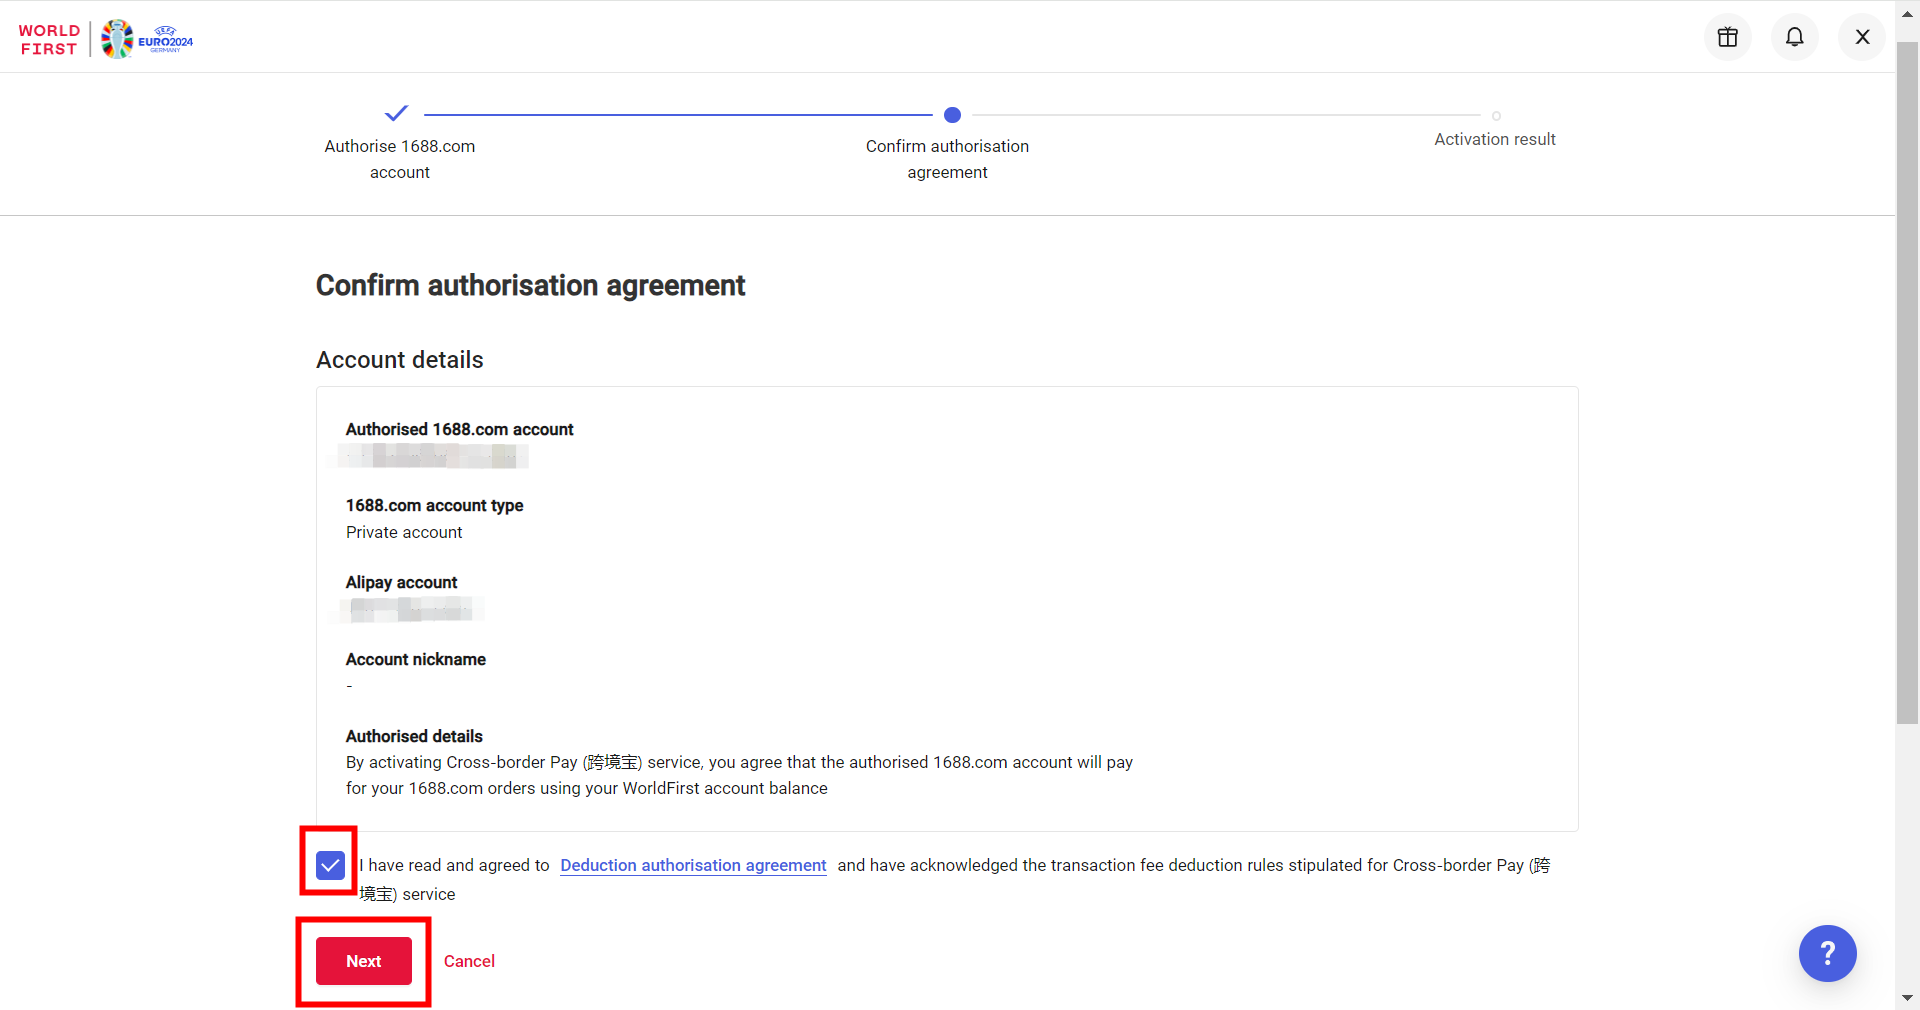The height and width of the screenshot is (1010, 1920).
Task: Click the blurred Alipay account value
Action: click(412, 609)
